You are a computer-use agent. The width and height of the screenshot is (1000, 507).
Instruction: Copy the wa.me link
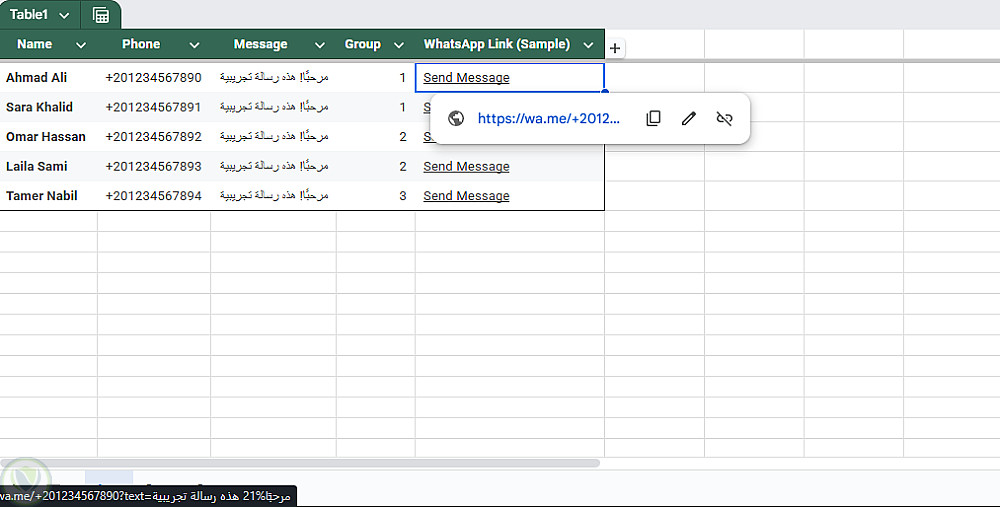[653, 118]
